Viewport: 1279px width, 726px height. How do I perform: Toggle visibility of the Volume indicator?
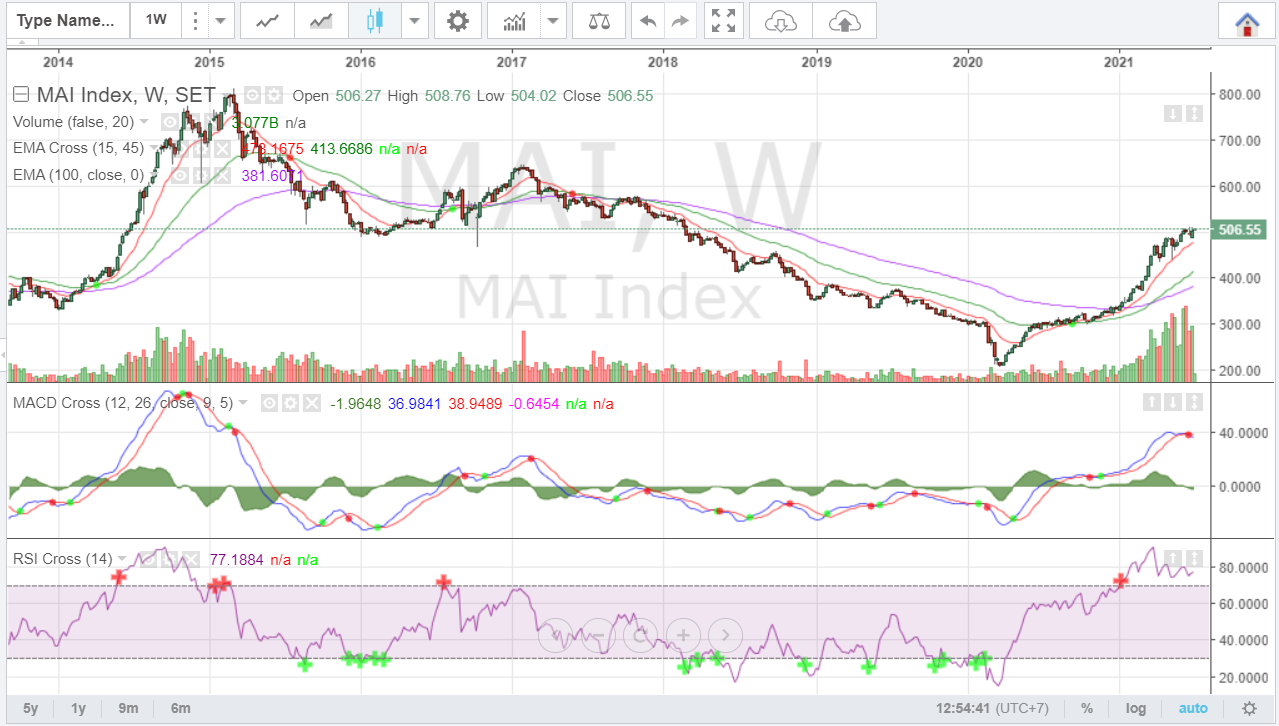click(x=170, y=122)
